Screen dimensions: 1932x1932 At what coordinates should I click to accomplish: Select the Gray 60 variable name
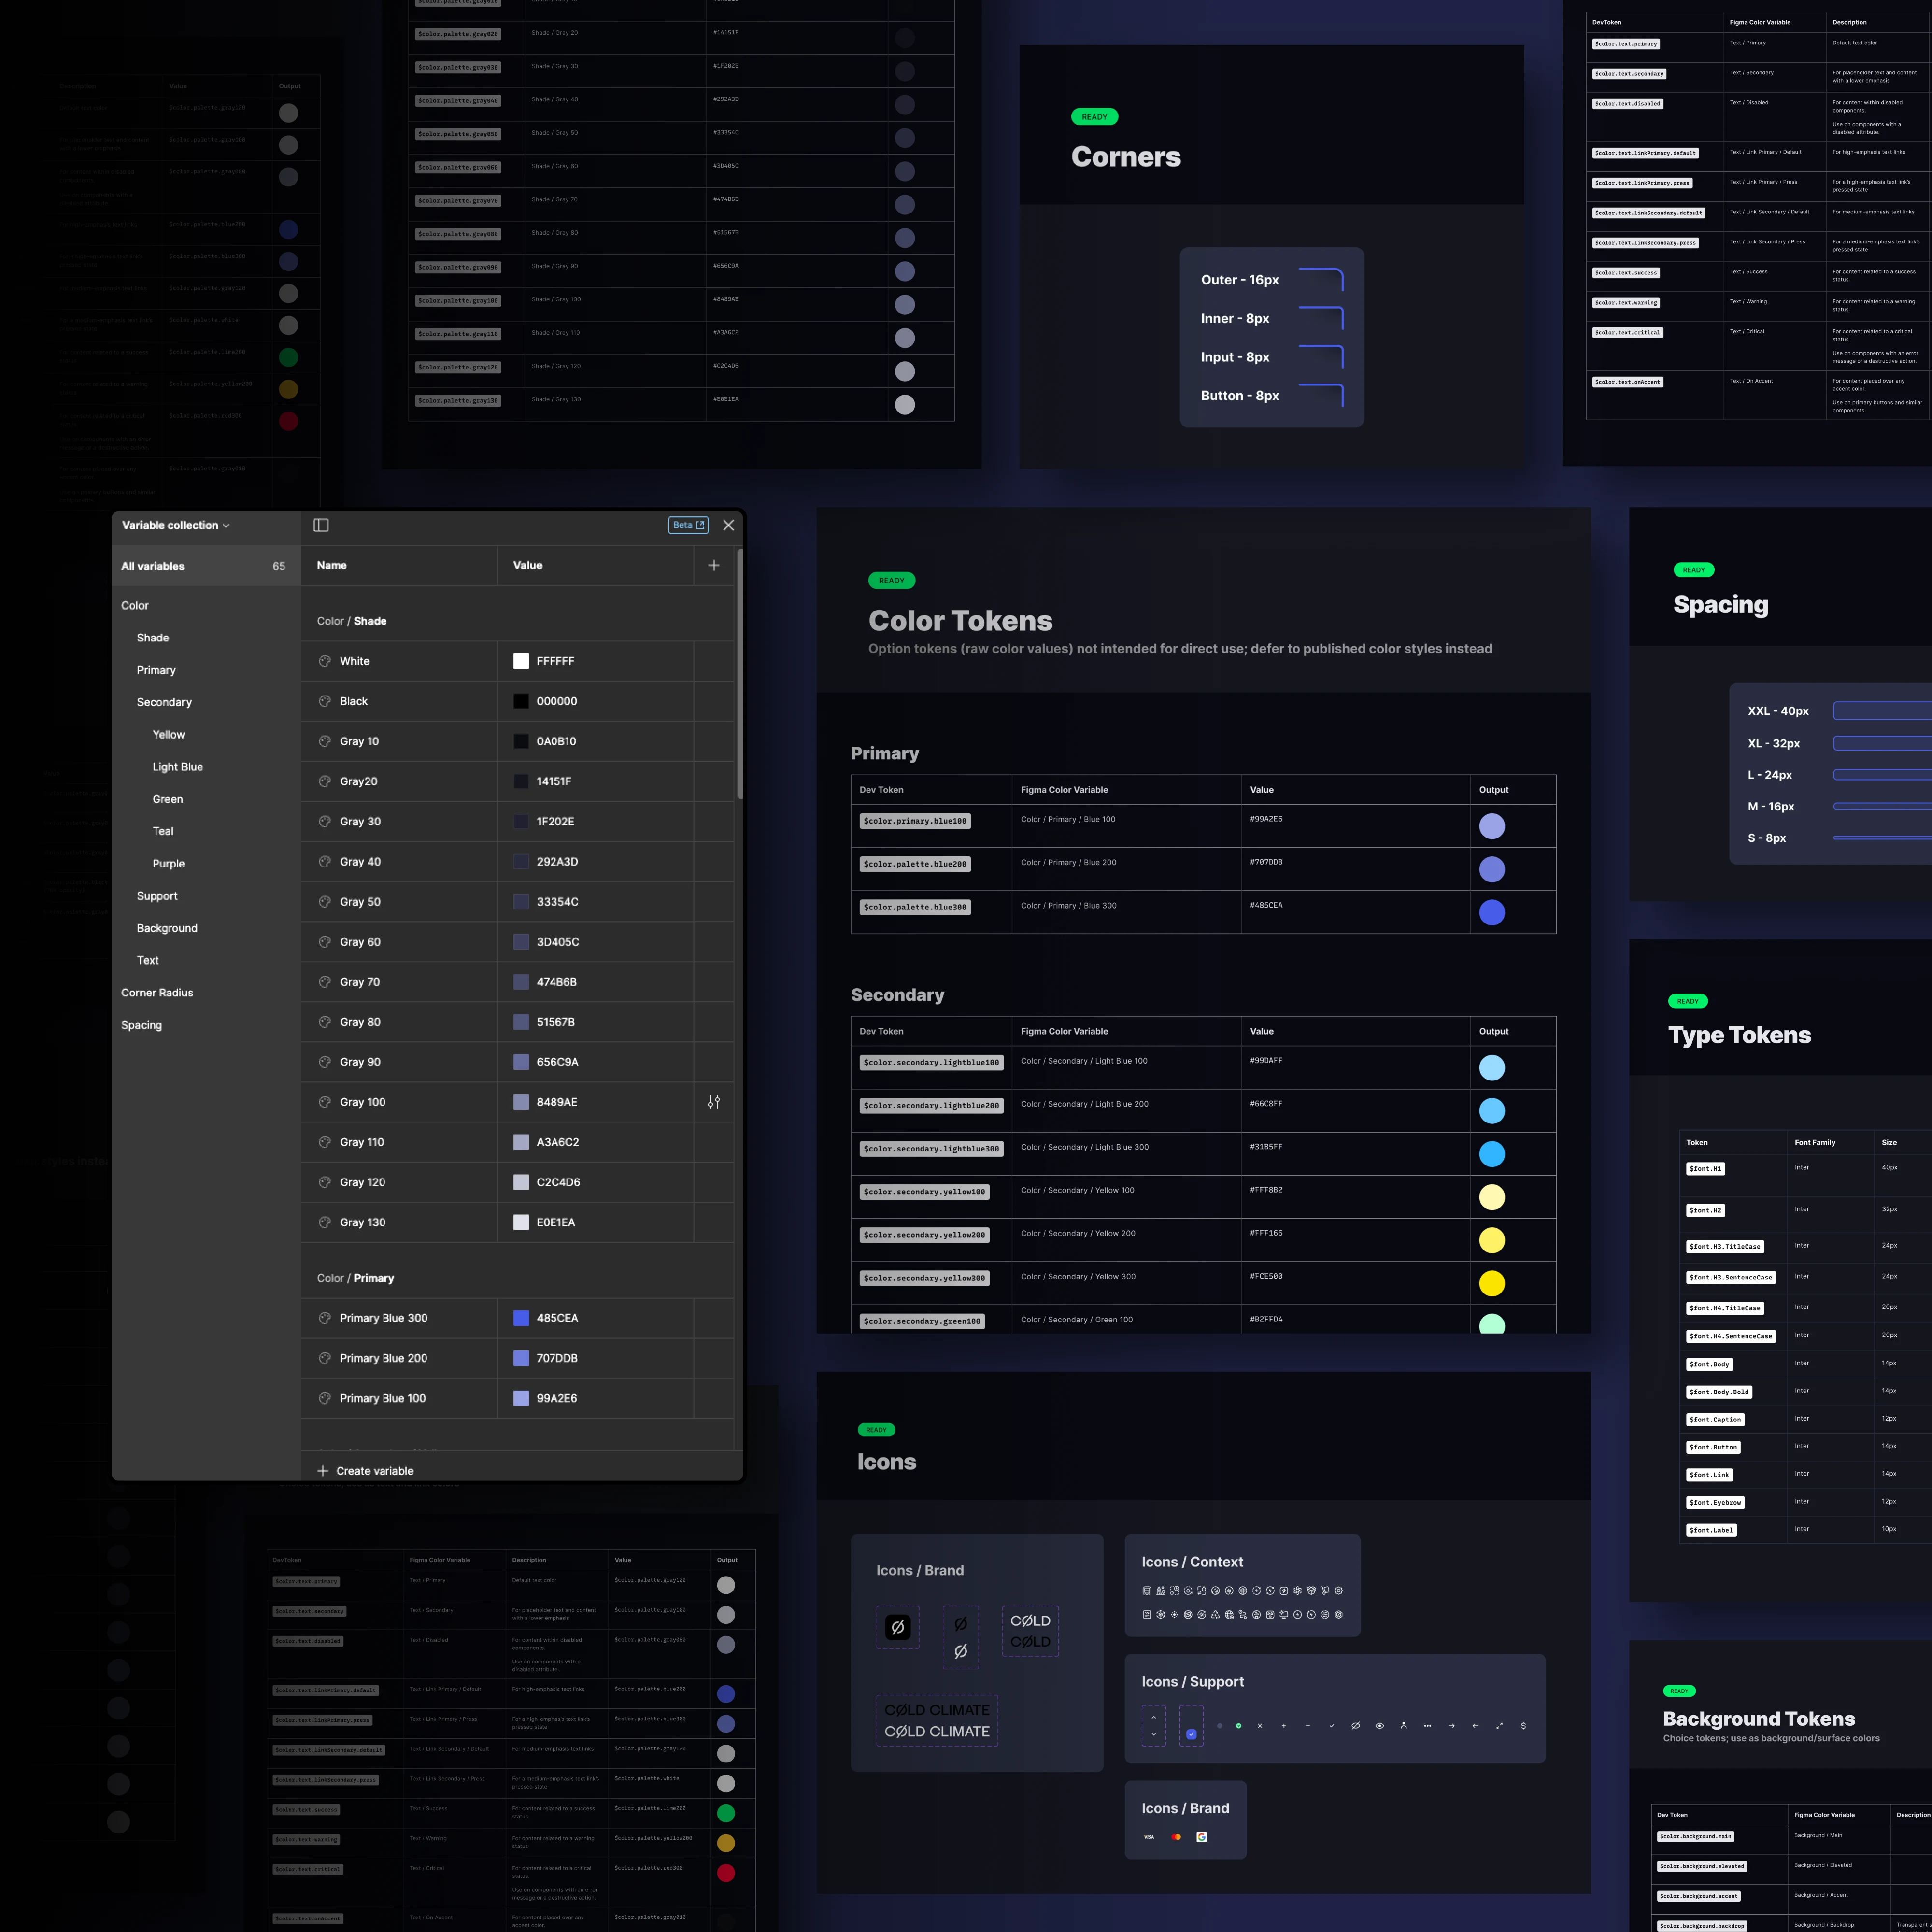click(x=360, y=942)
